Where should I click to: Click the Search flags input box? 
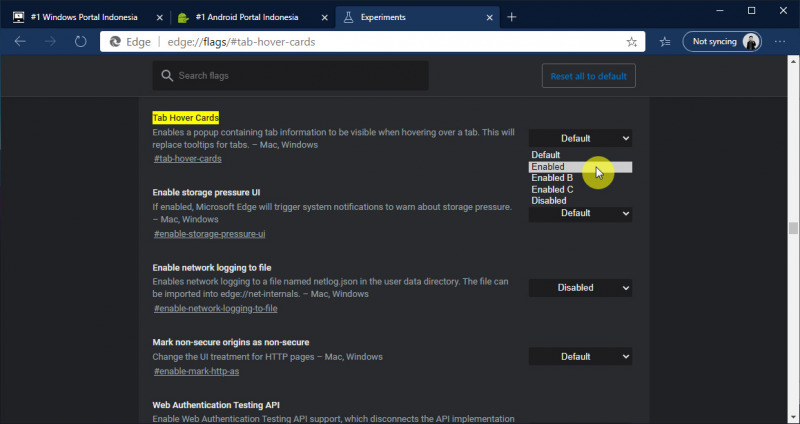(290, 76)
